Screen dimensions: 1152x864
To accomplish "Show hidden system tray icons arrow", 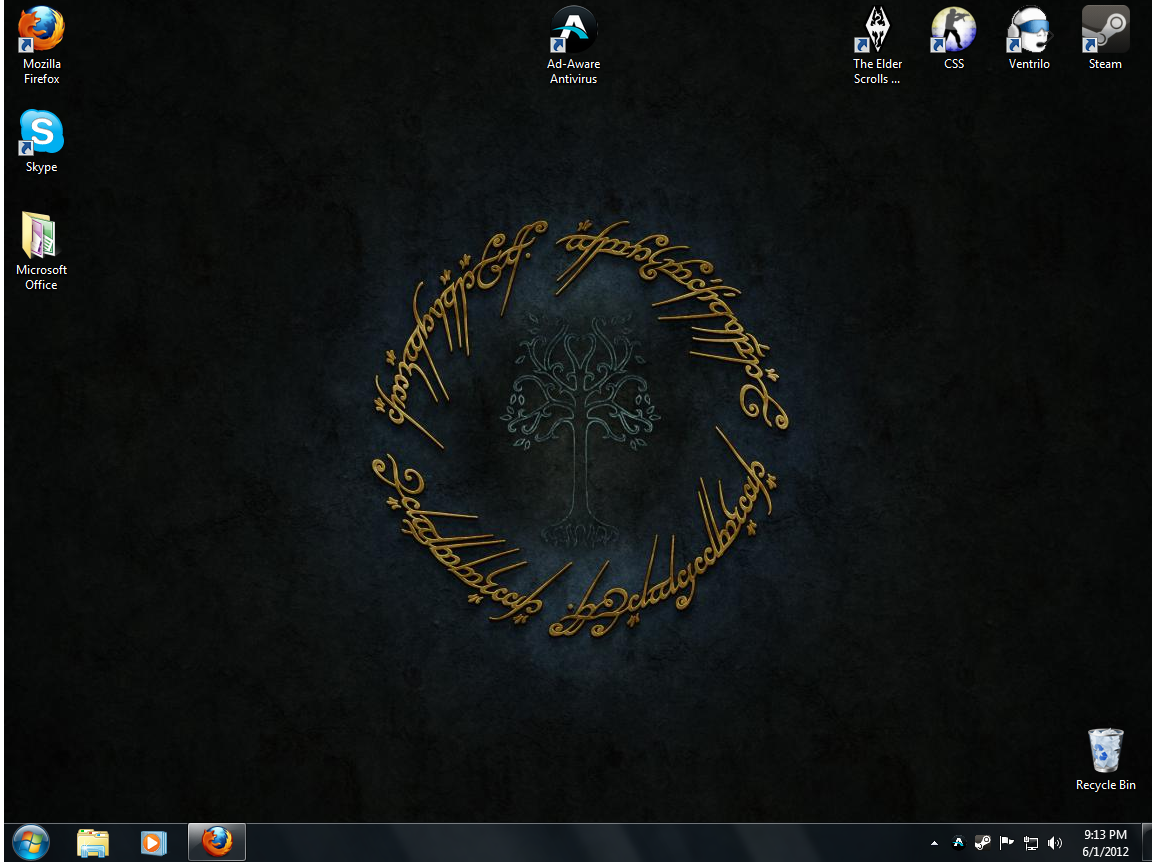I will pos(934,843).
